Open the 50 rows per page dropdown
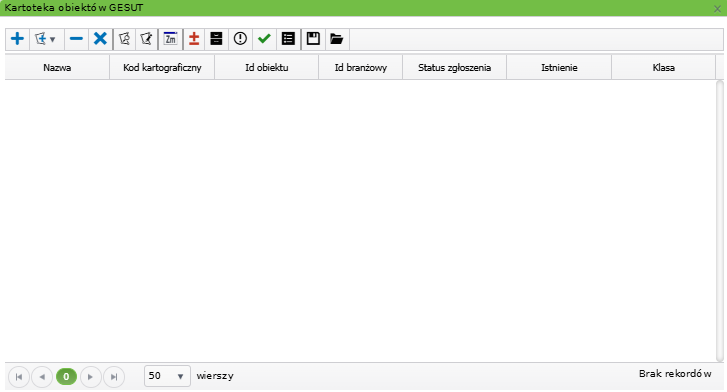This screenshot has width=727, height=392. click(x=167, y=376)
